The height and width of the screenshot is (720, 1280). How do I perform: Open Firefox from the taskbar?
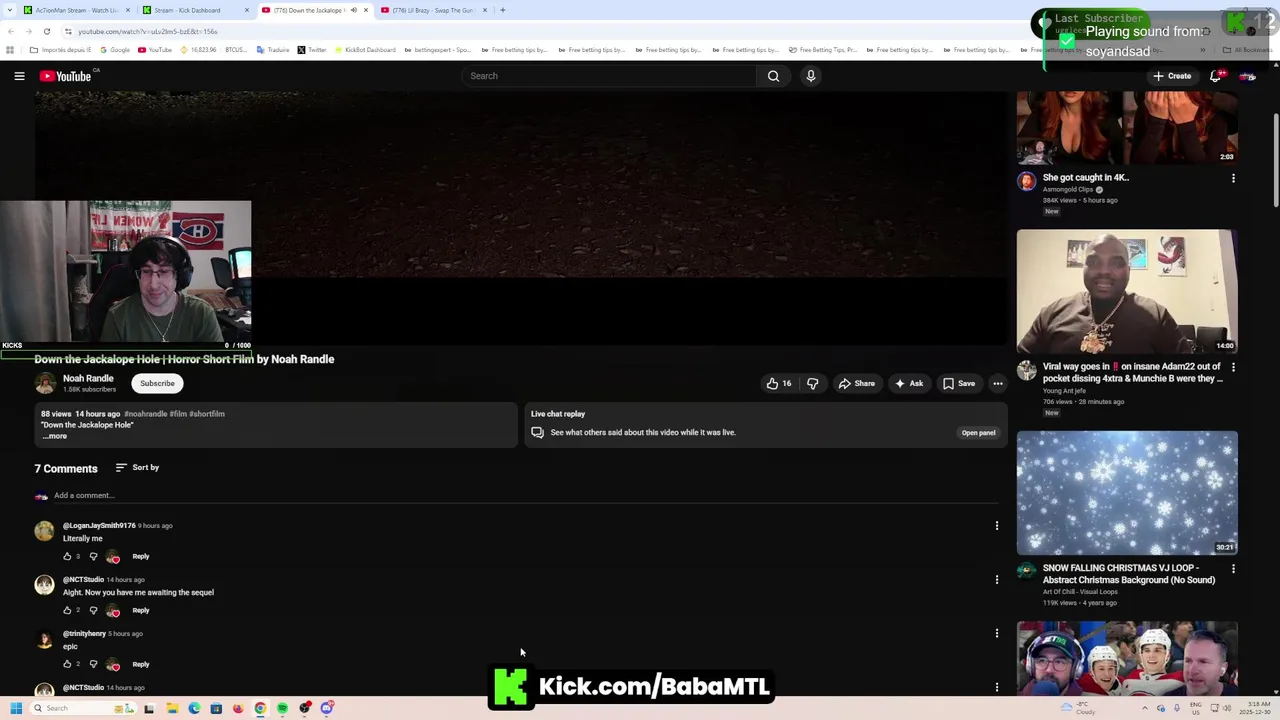pyautogui.click(x=238, y=708)
